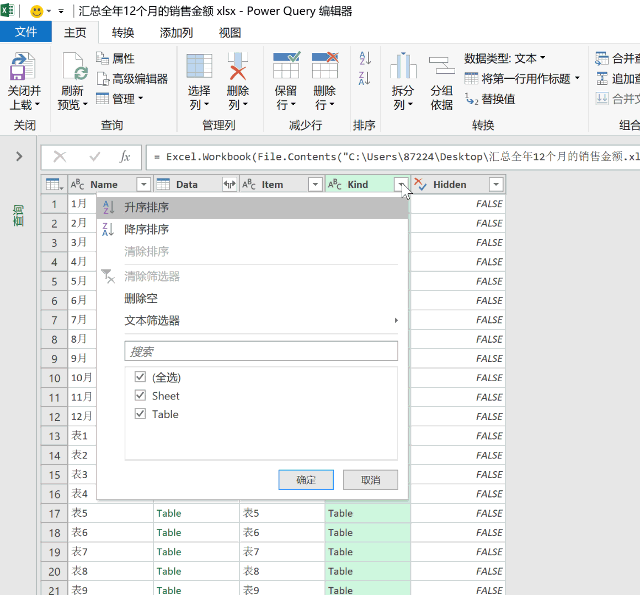Viewport: 640px width, 595px height.
Task: Expand the 将第一行用作标题 dropdown arrow
Action: (x=578, y=78)
